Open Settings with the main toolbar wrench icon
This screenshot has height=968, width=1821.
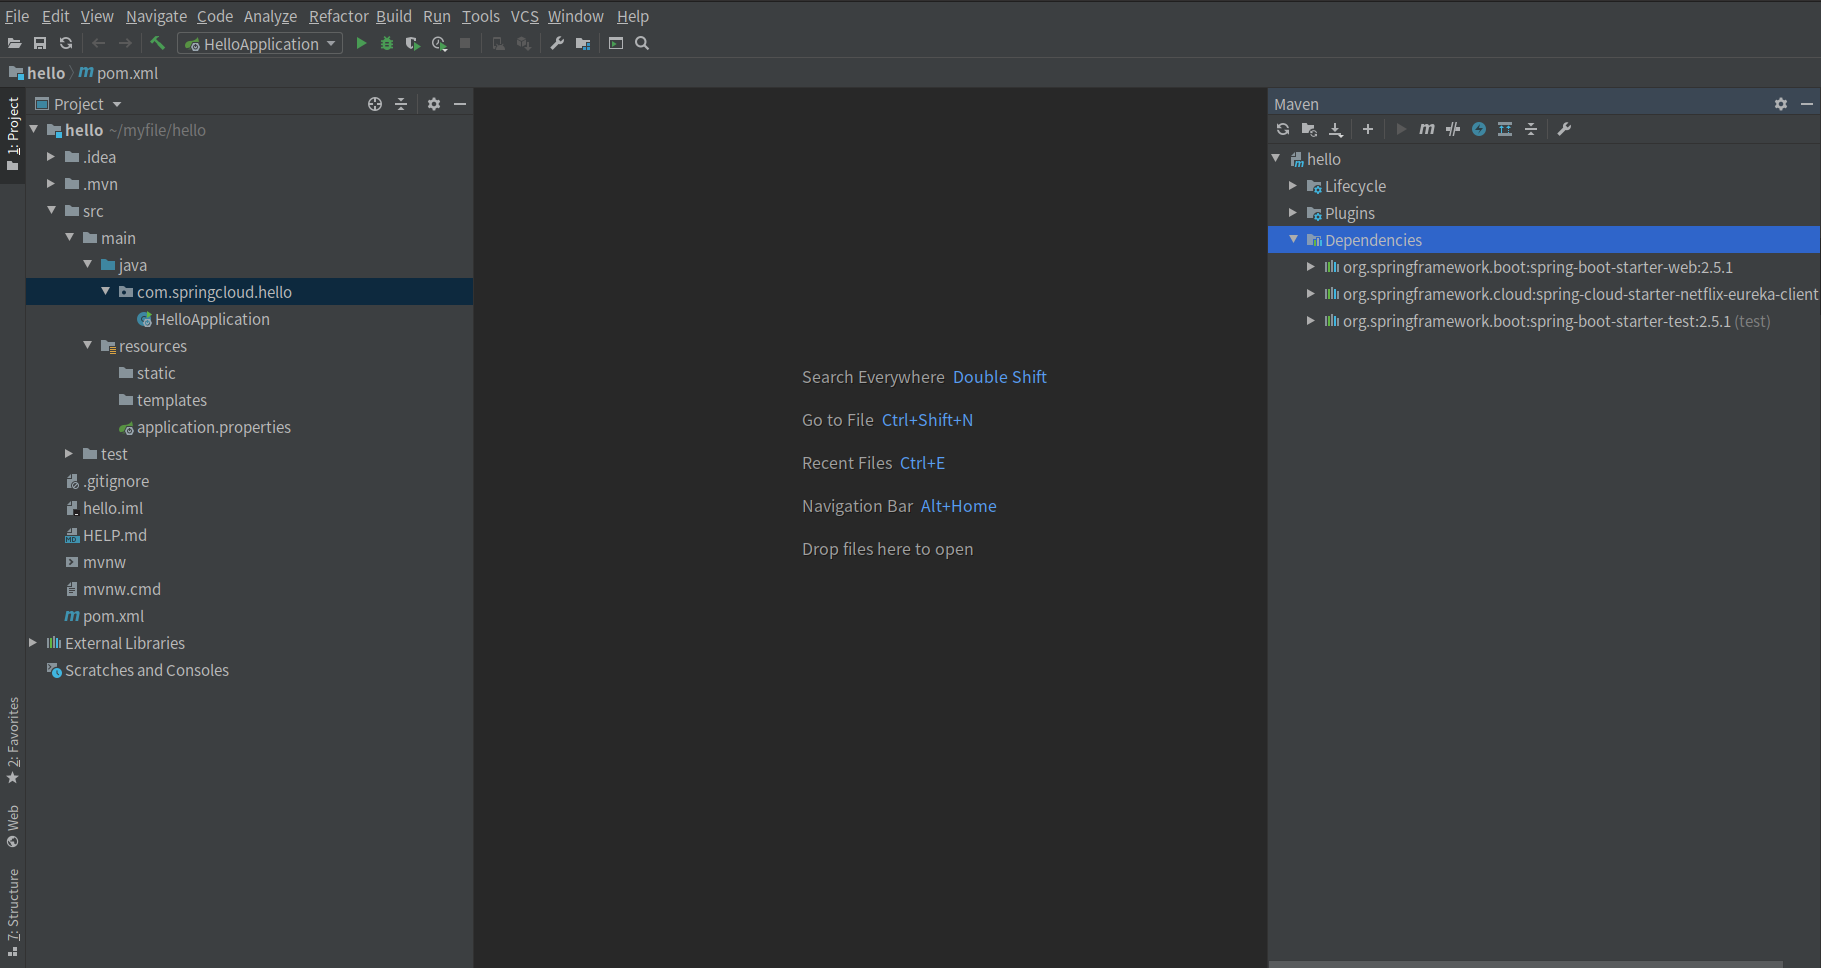(557, 44)
